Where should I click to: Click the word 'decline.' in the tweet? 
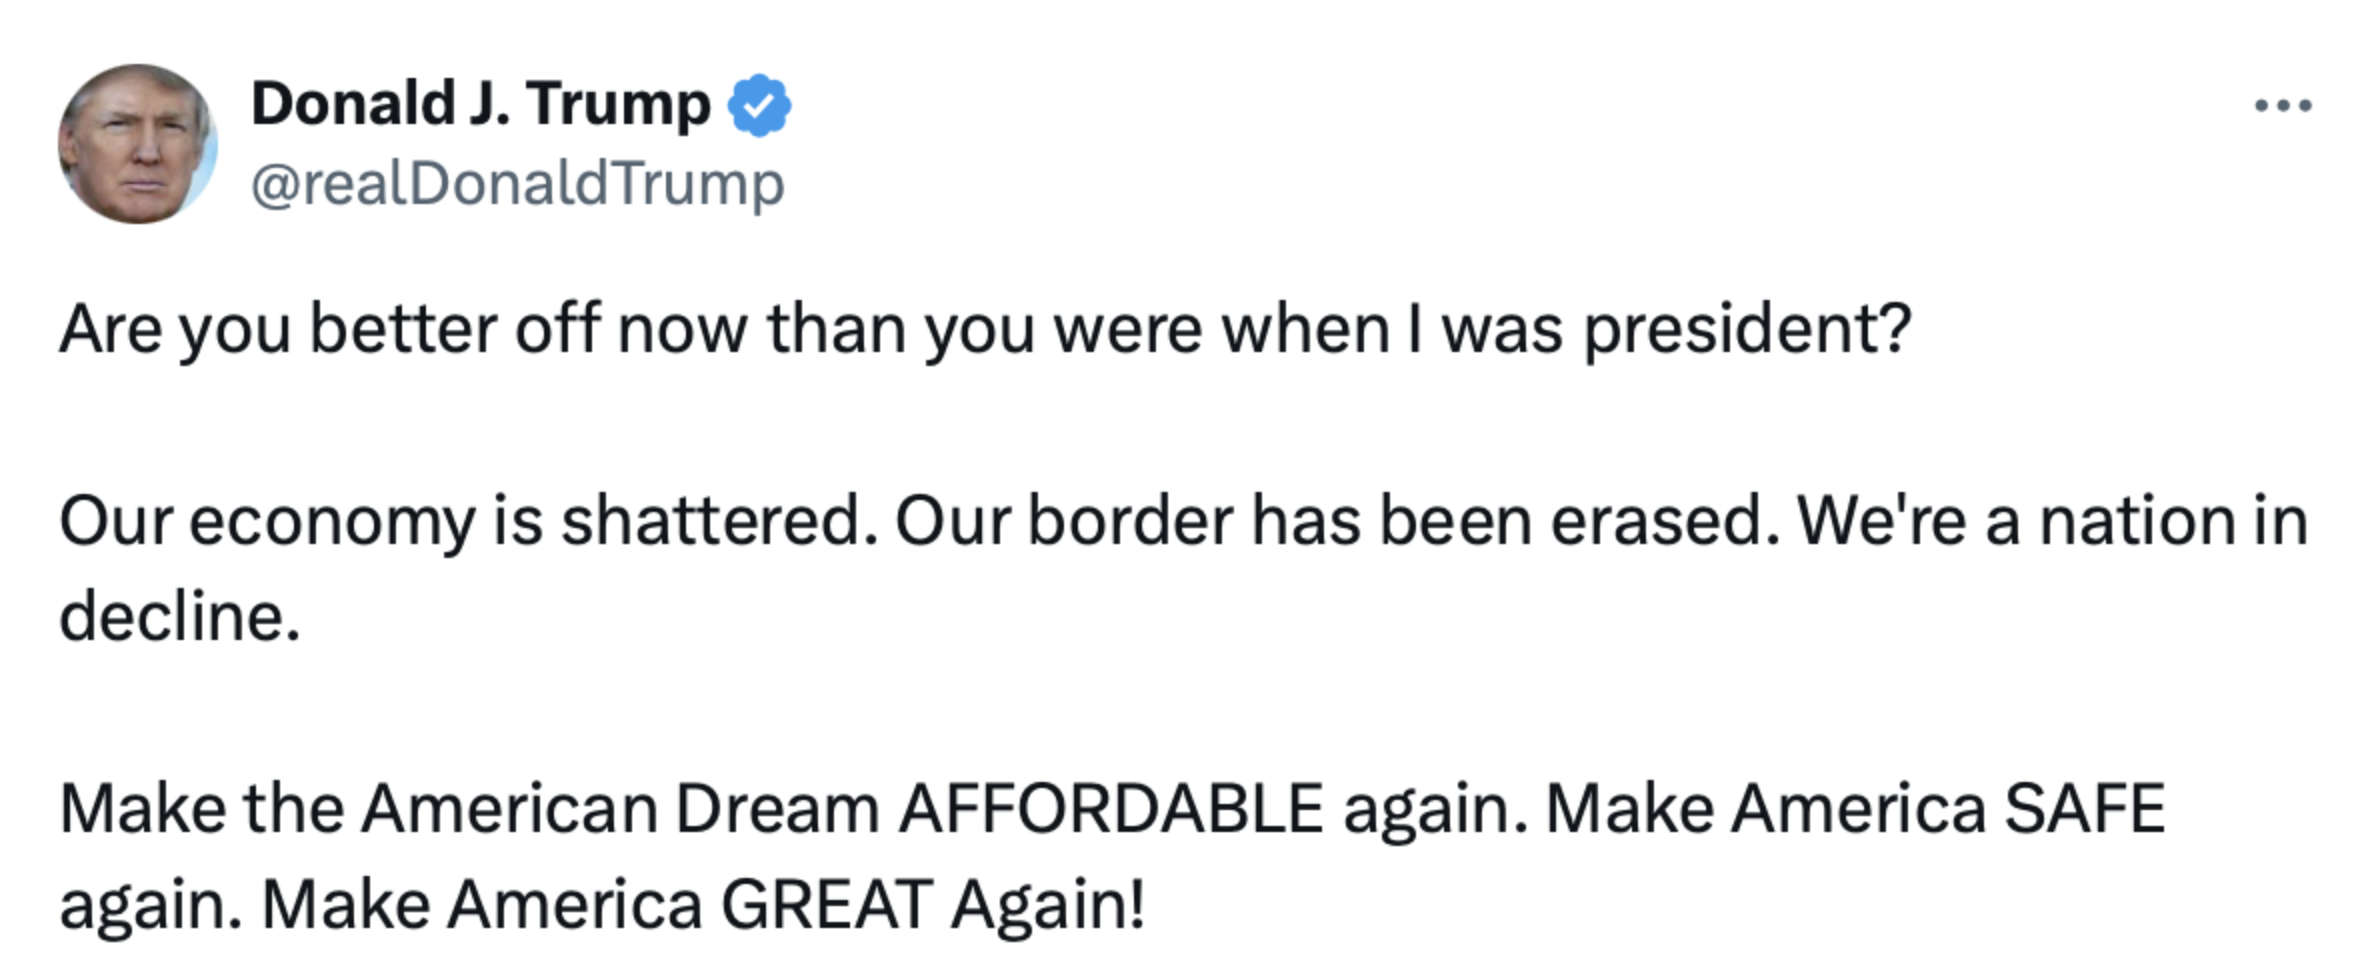(180, 617)
